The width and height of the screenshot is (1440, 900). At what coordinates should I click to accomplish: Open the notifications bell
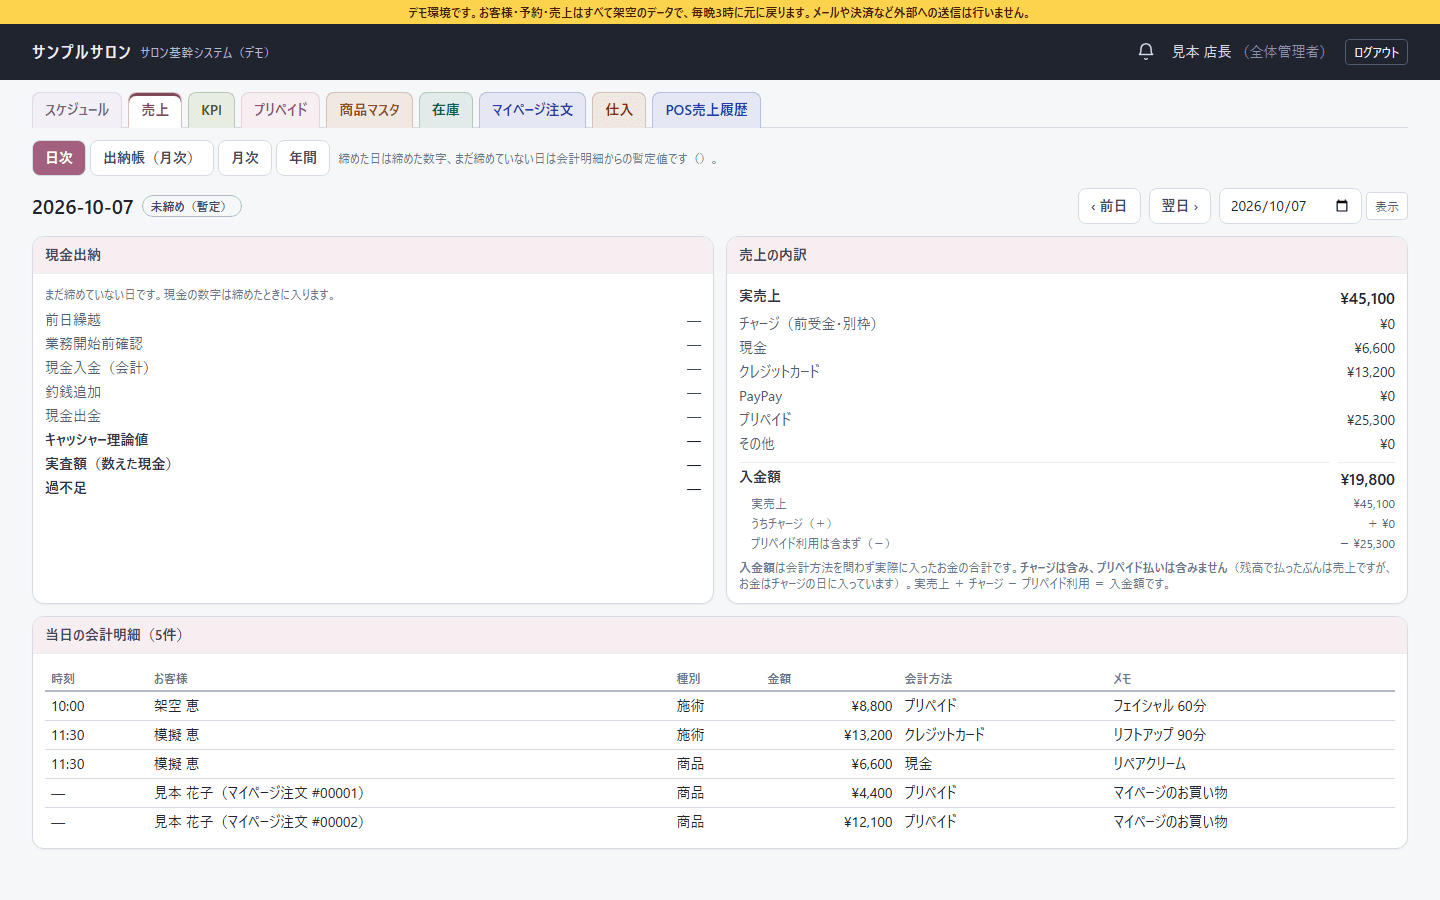coord(1146,51)
